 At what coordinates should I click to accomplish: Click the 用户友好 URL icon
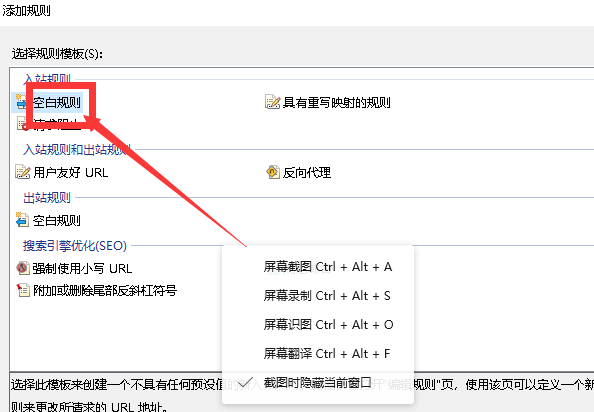pyautogui.click(x=22, y=172)
